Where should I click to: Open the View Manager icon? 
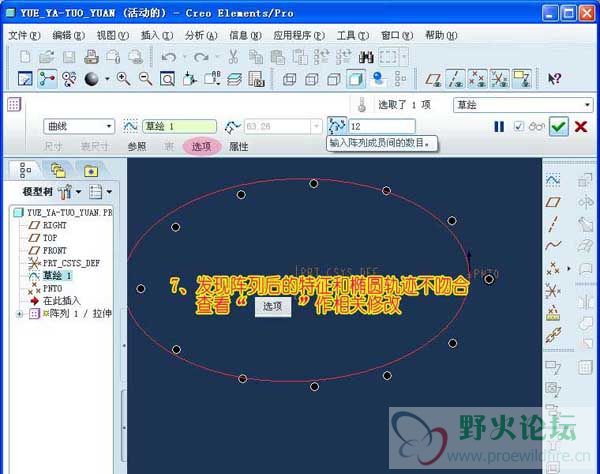(256, 79)
